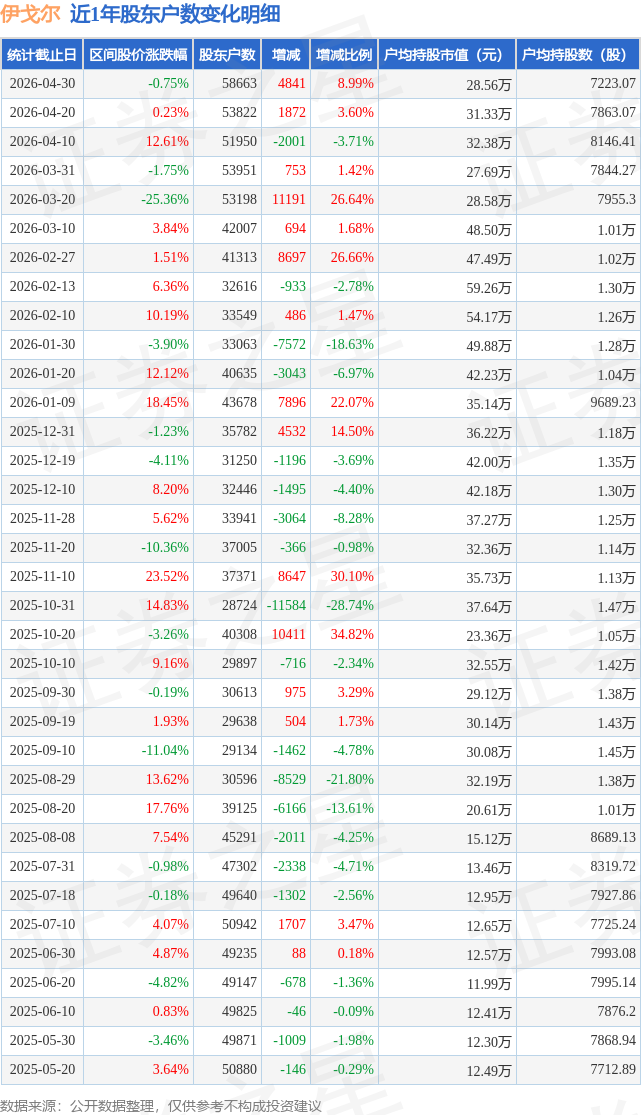Select the 2026-03-20 date cell
The image size is (641, 1115).
coord(43,199)
